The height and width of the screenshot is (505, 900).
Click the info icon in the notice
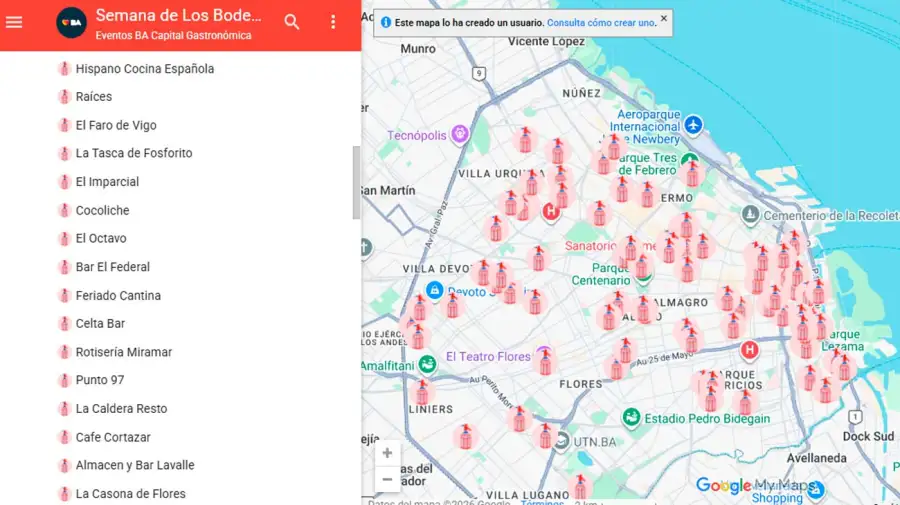coord(386,22)
